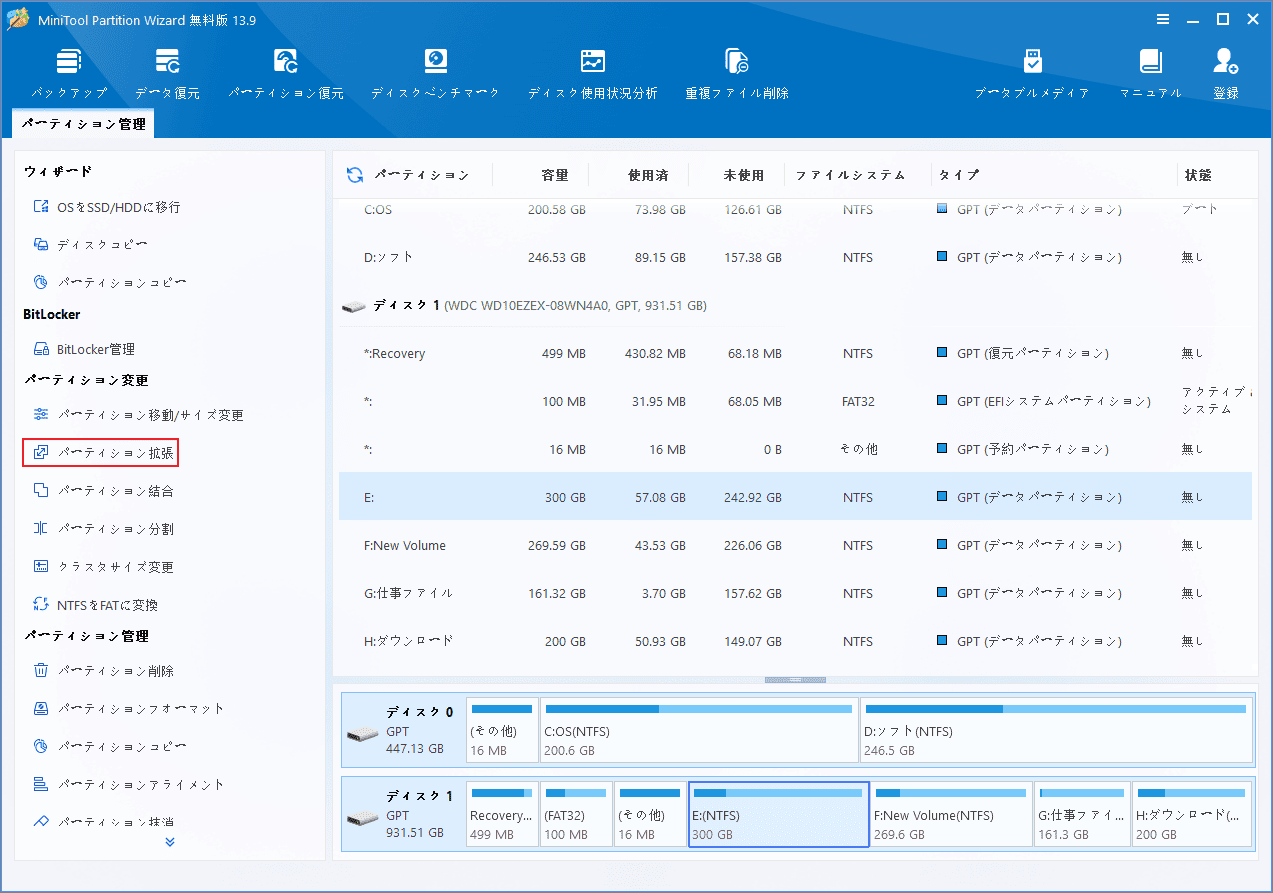Image resolution: width=1273 pixels, height=893 pixels.
Task: Sort by ファイルシステム column header
Action: point(850,175)
